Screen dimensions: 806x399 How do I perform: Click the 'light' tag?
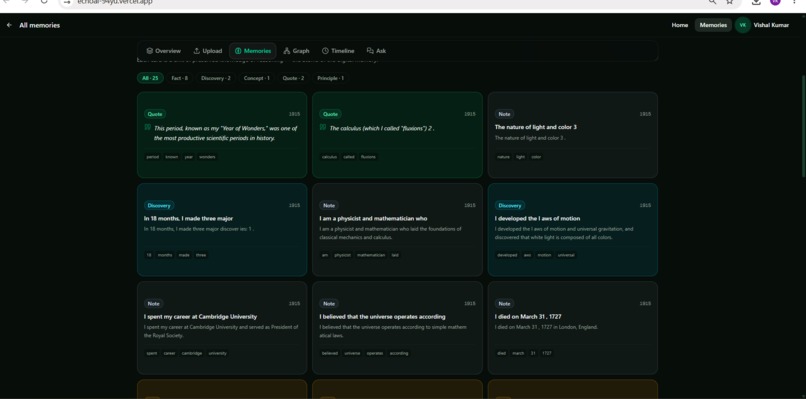tap(521, 157)
